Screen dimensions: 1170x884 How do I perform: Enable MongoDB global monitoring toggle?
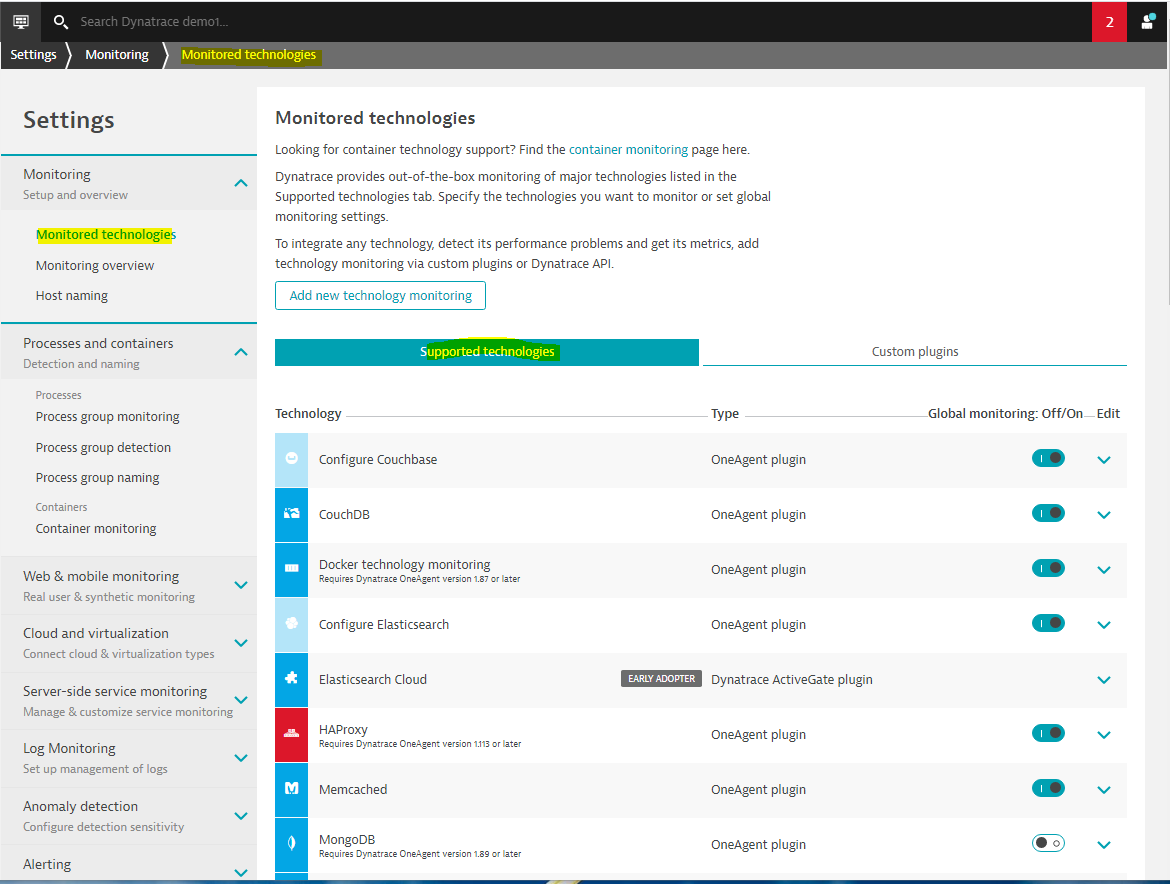[1048, 843]
